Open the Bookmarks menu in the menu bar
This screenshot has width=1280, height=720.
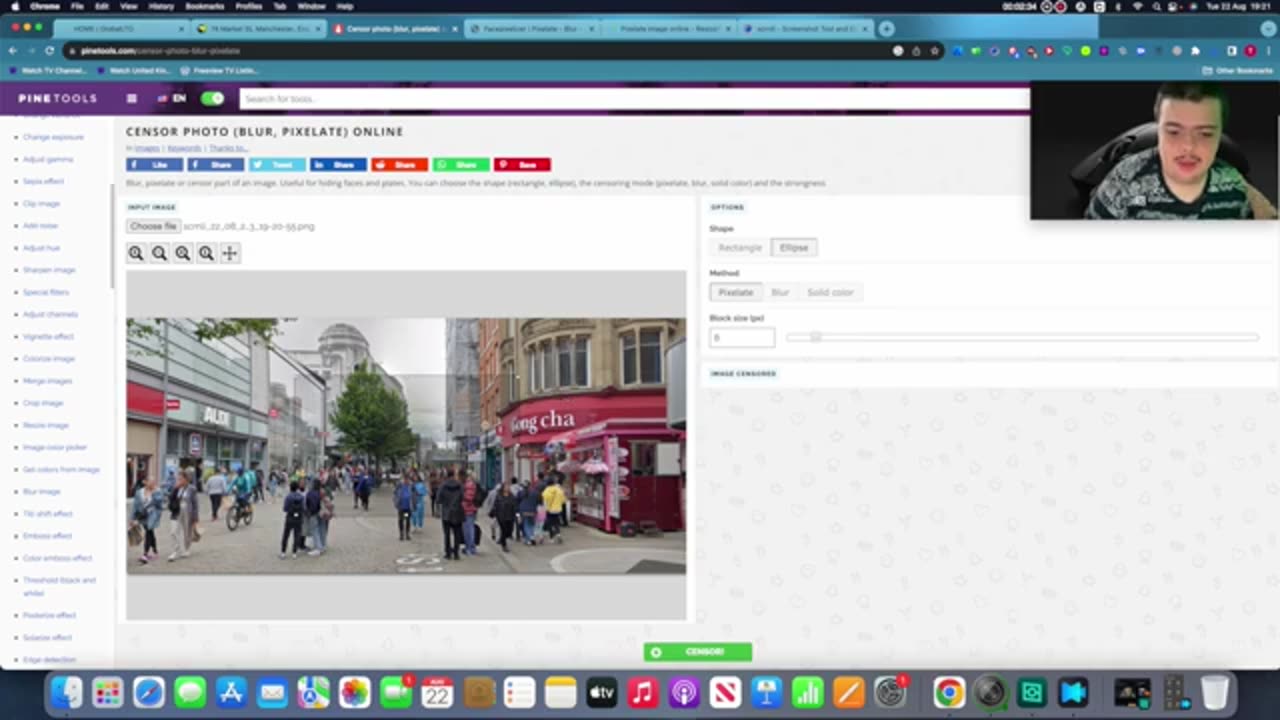pos(204,6)
